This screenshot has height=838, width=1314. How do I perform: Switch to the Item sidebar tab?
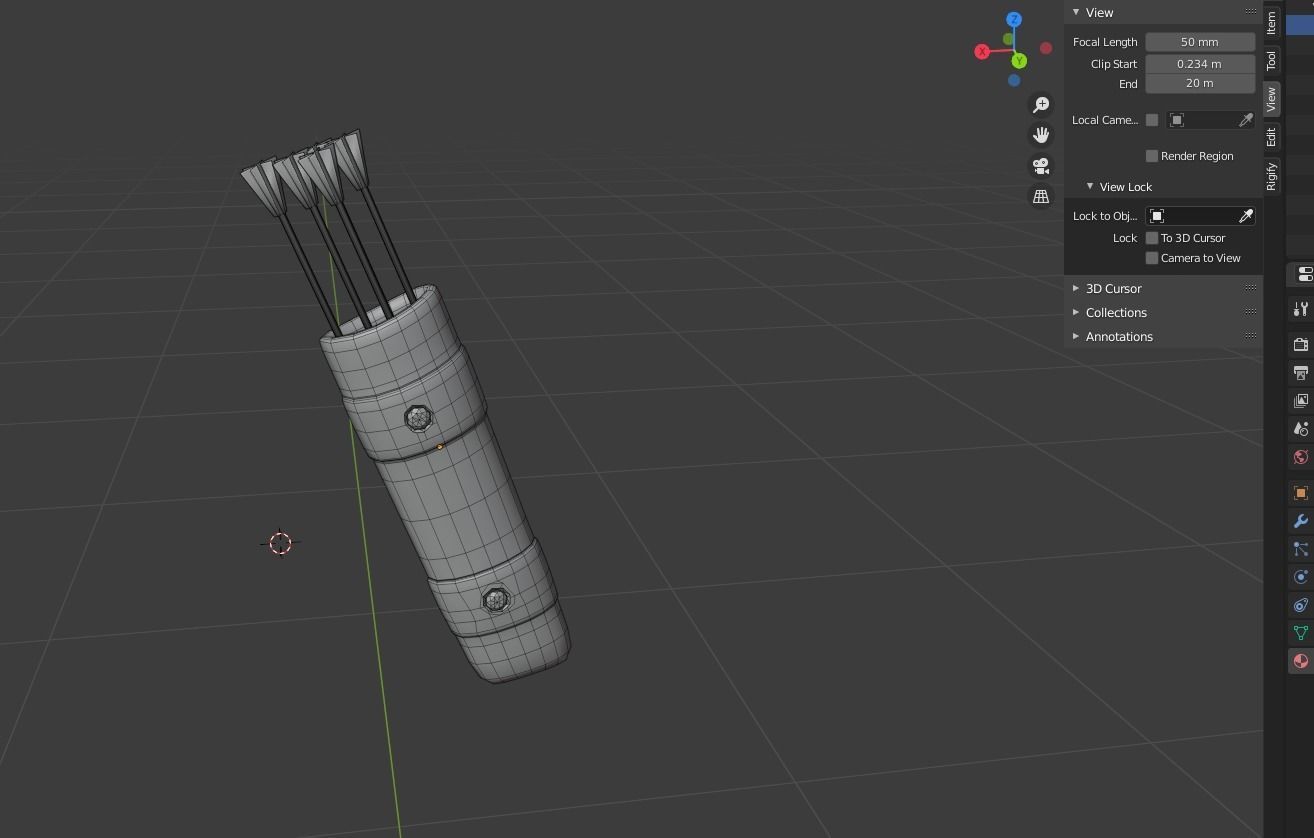pos(1271,22)
